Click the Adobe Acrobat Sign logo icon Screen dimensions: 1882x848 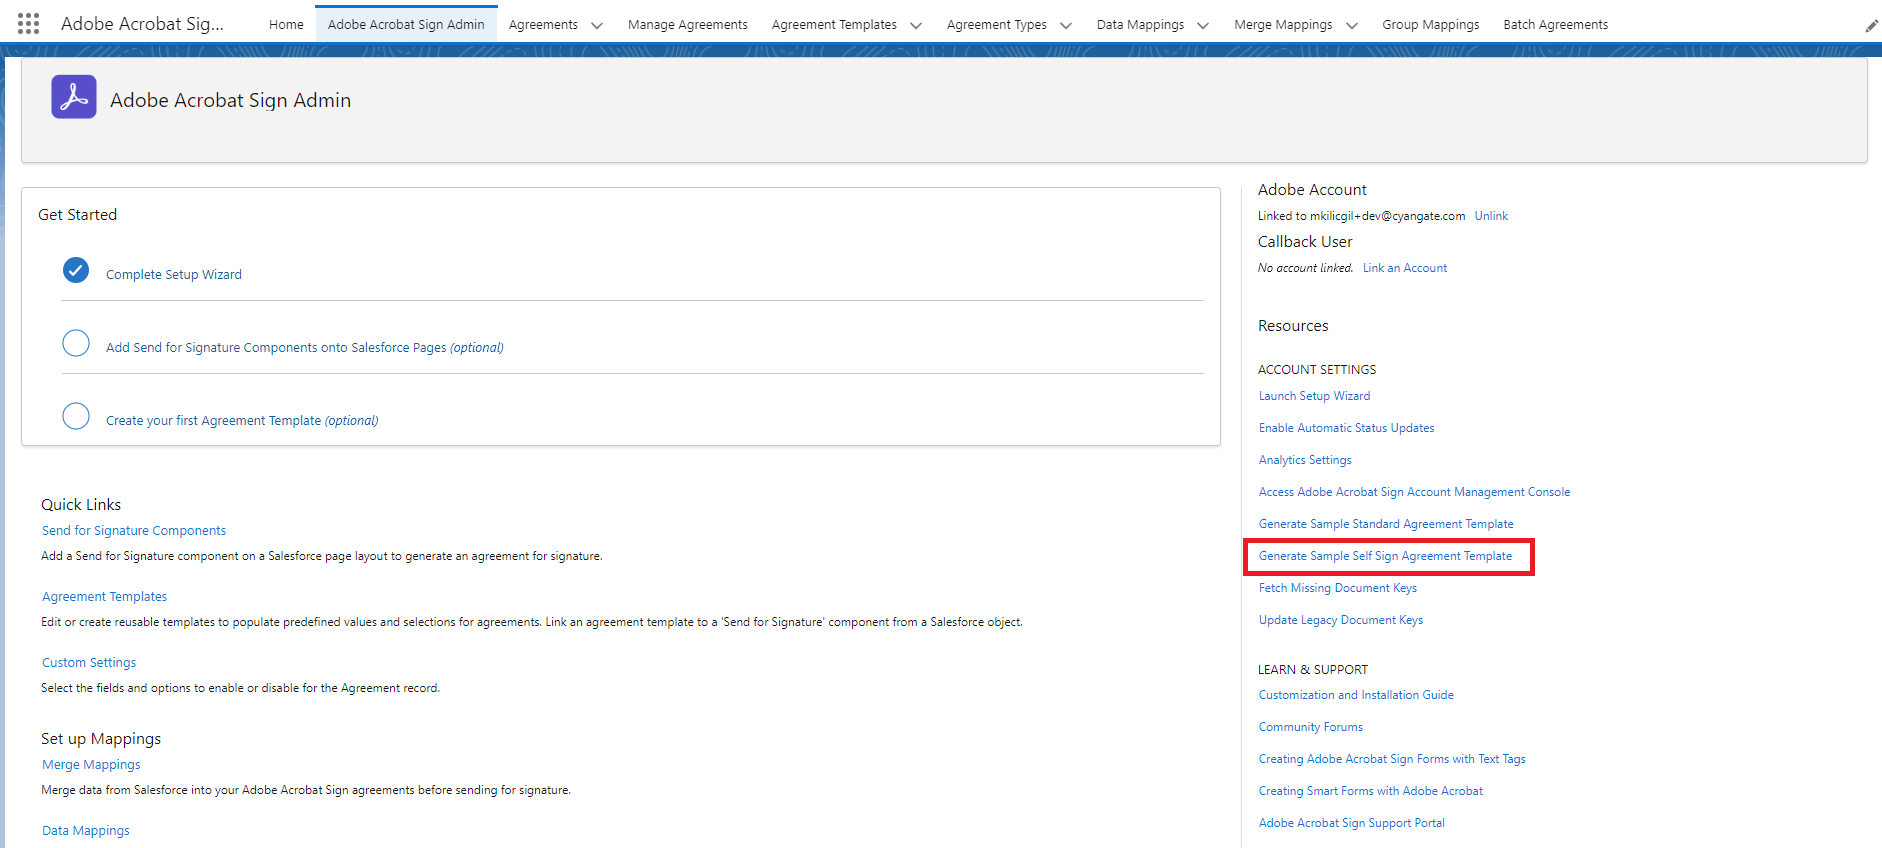74,97
